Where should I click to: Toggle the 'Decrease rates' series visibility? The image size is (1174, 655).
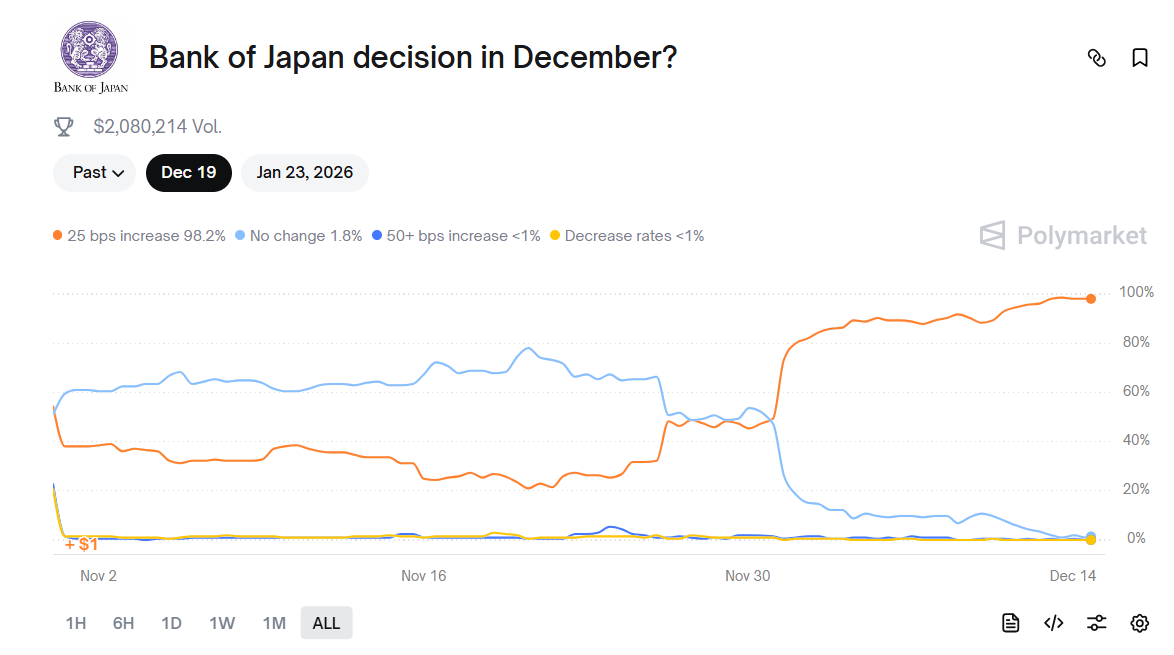click(x=631, y=235)
